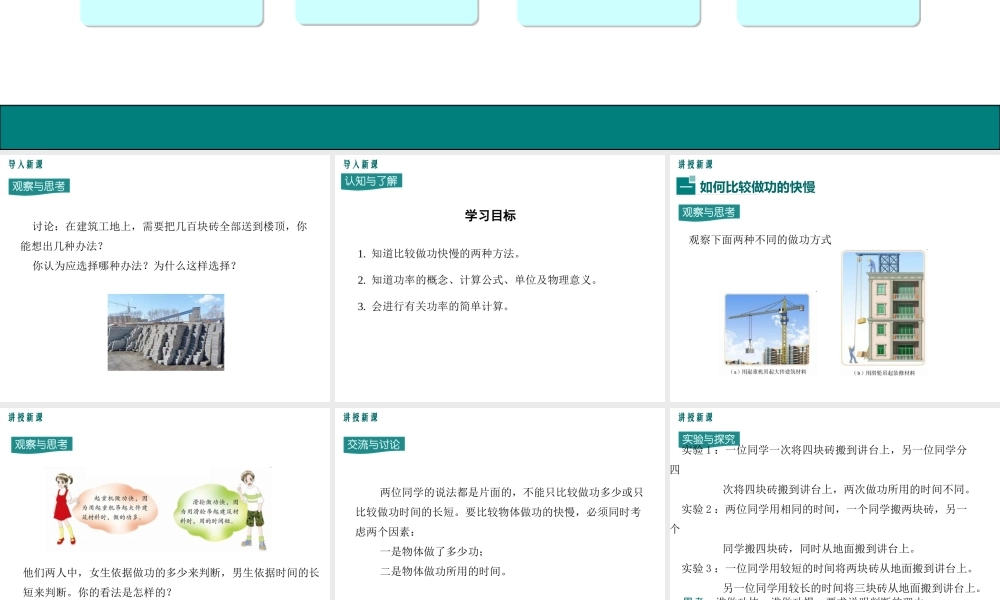Click the 导入新课 label on the 学习目标 slide
This screenshot has height=600, width=1000.
click(360, 165)
